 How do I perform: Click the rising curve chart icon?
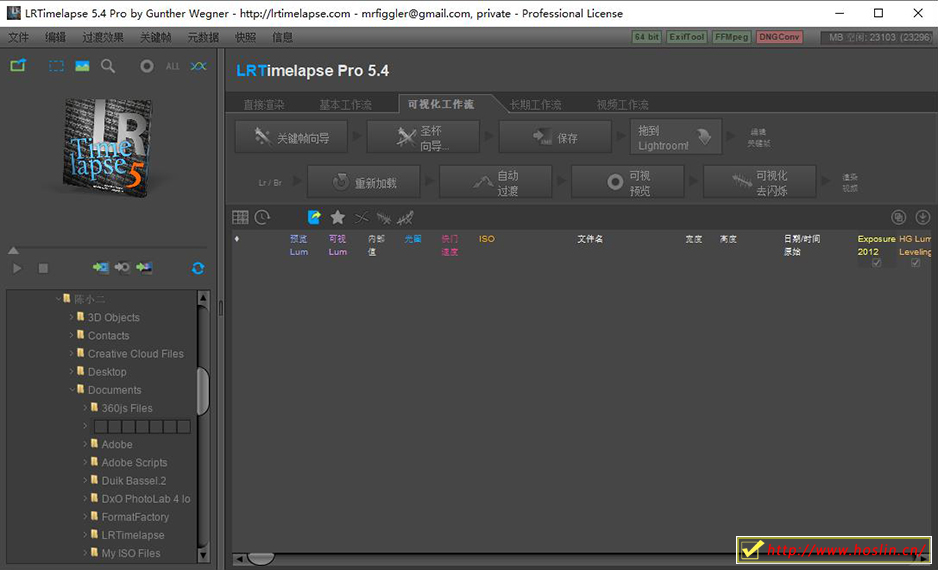pyautogui.click(x=405, y=218)
